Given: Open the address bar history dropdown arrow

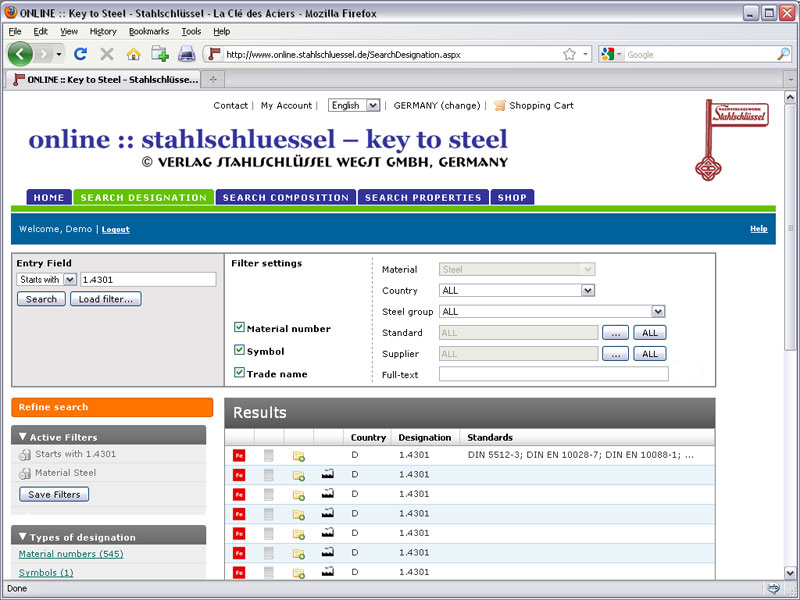Looking at the screenshot, I should [585, 54].
